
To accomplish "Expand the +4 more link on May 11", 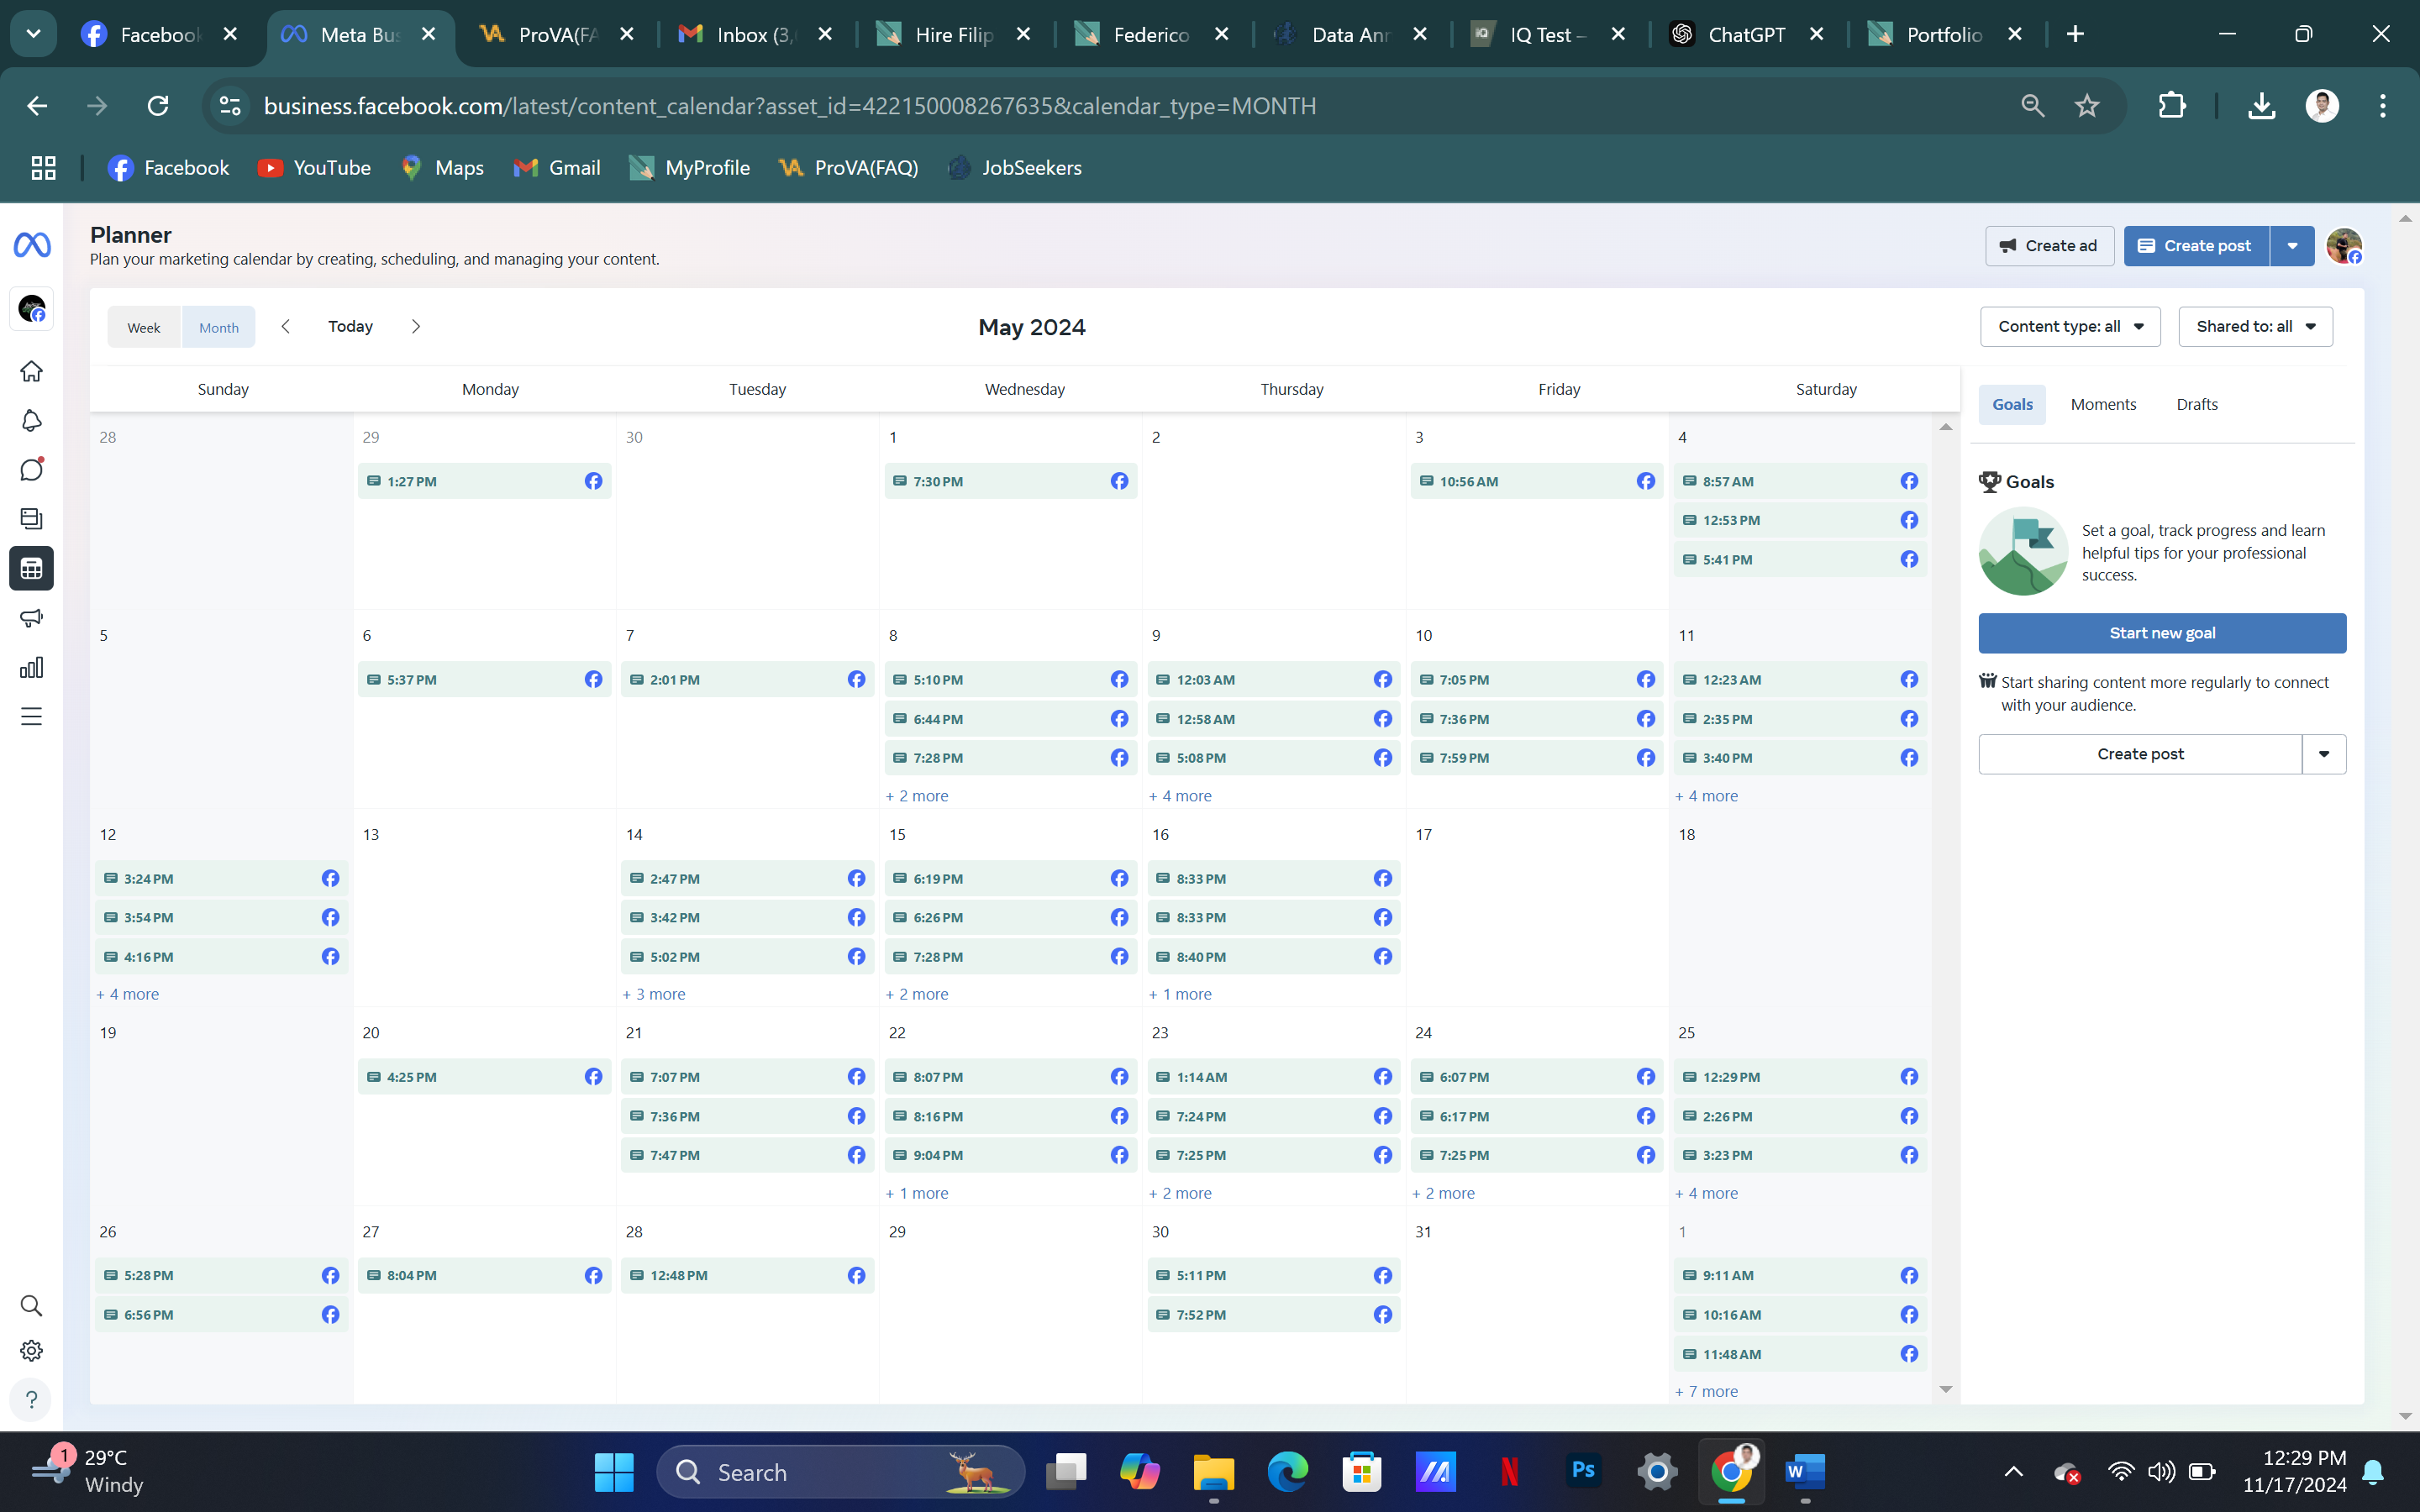I will pos(1706,796).
